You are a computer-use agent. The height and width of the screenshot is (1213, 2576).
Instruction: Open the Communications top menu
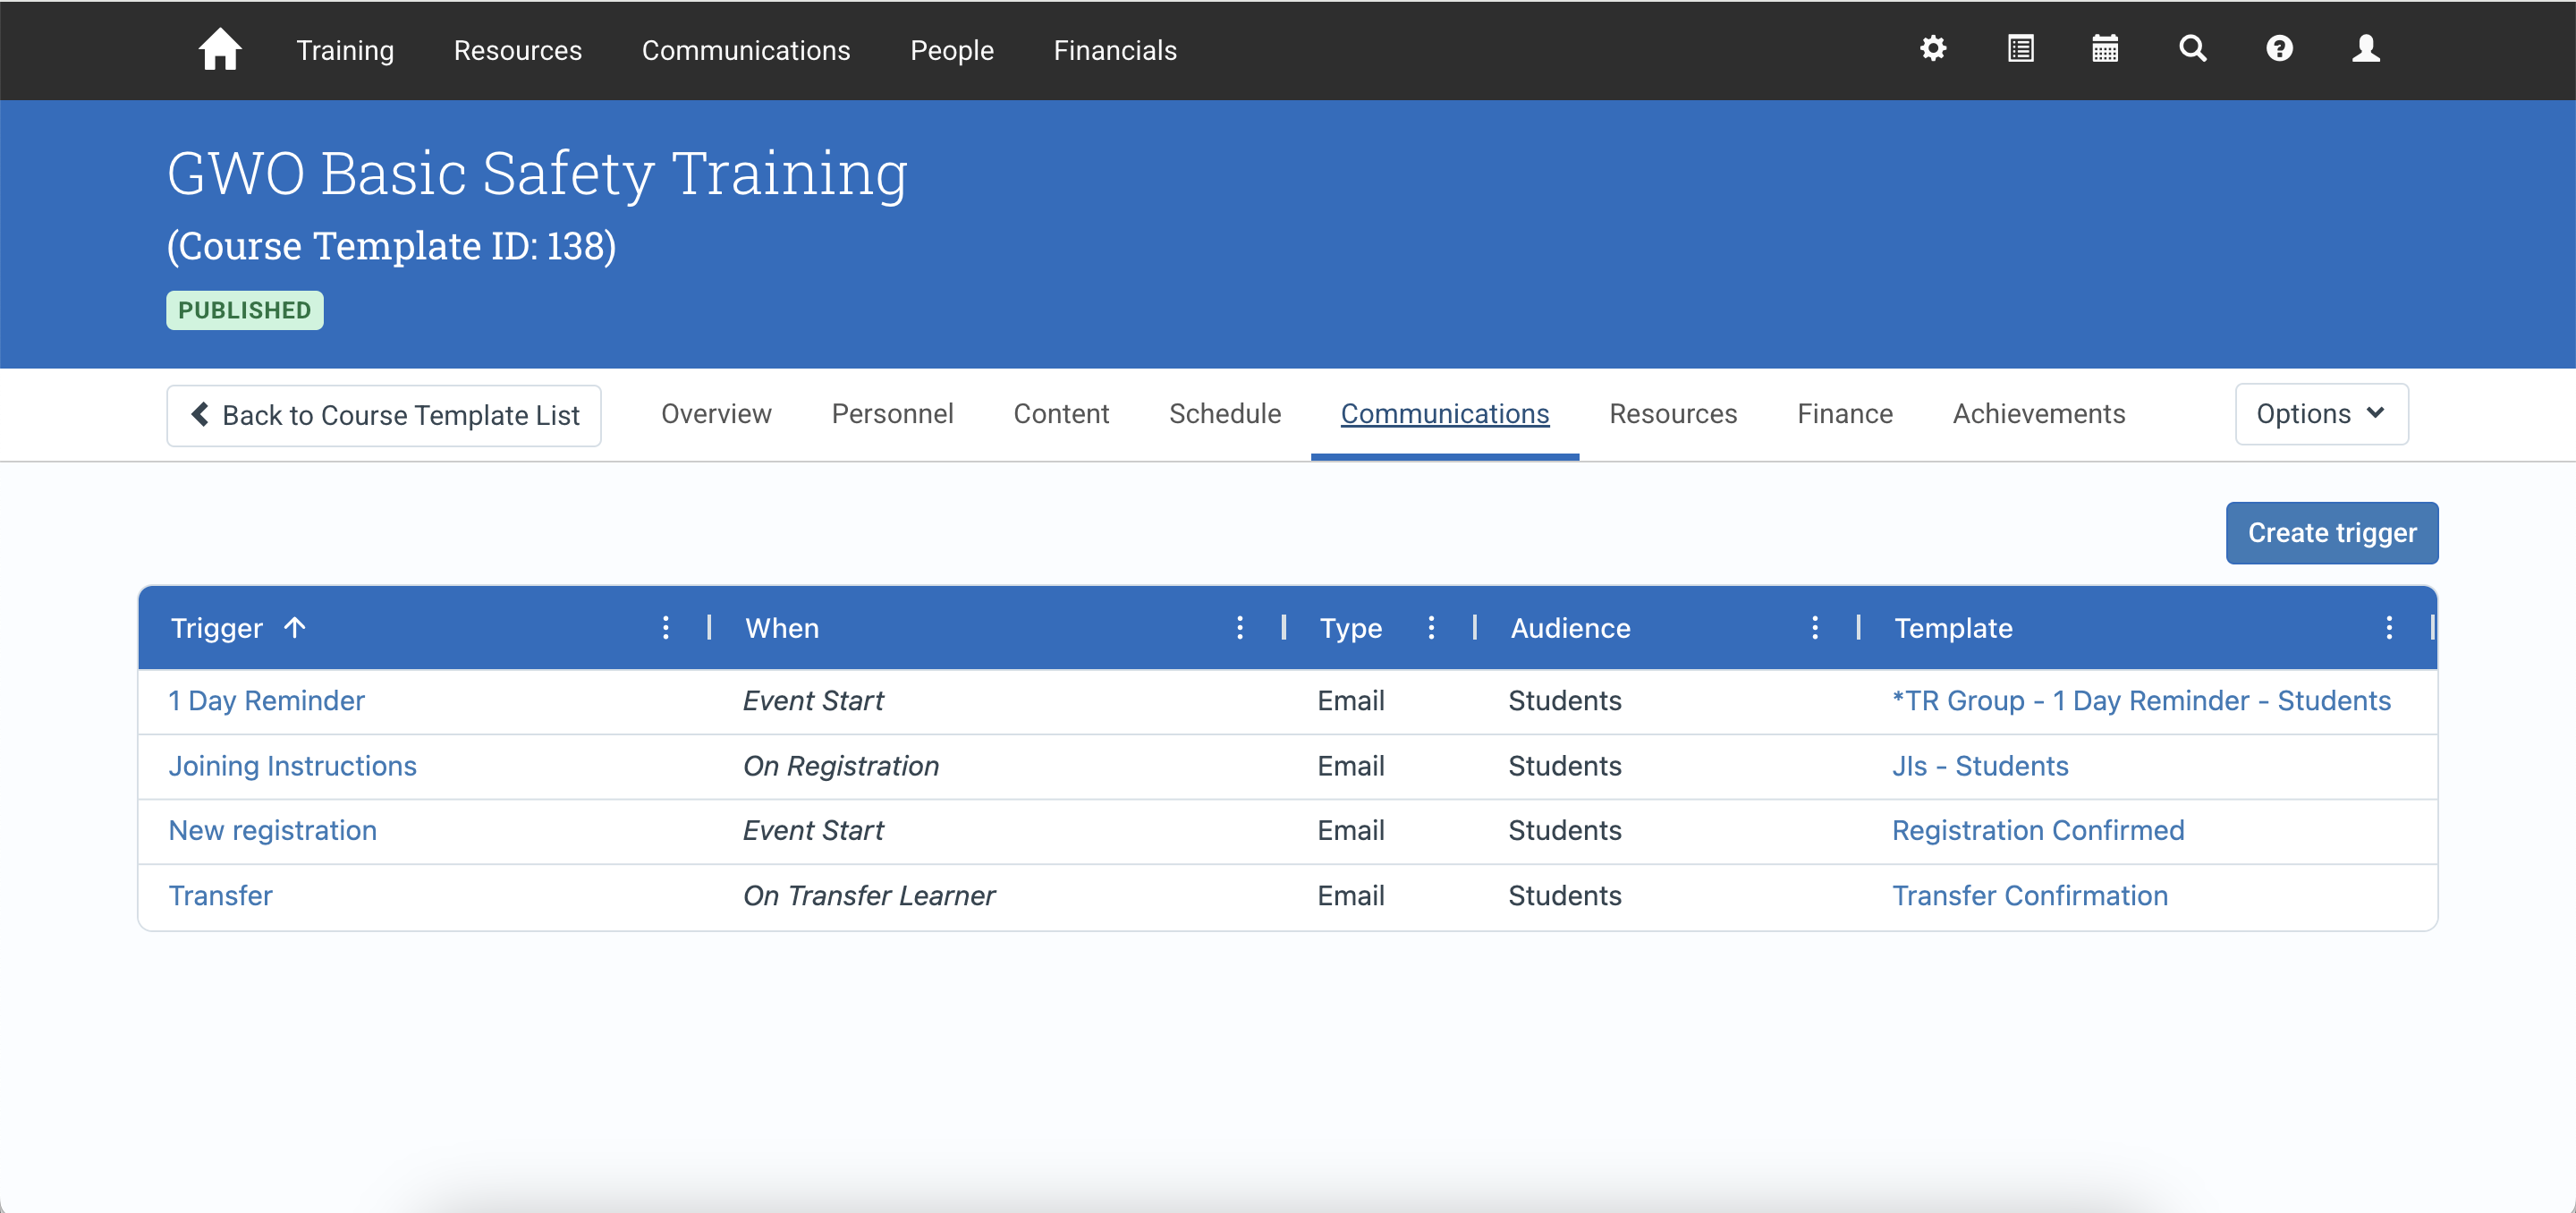point(745,50)
